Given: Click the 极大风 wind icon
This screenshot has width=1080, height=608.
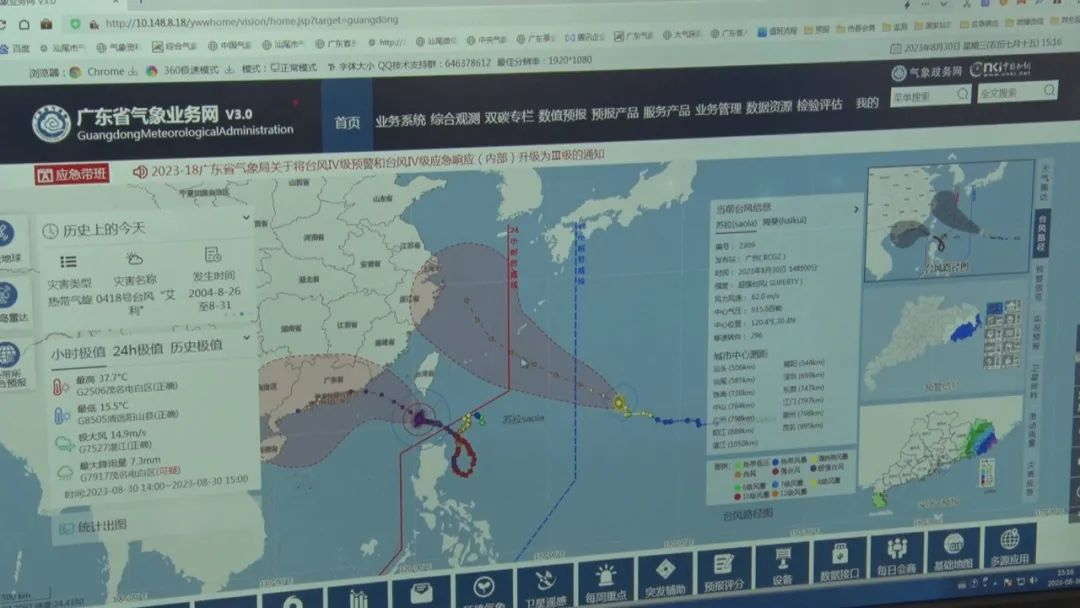Looking at the screenshot, I should (65, 443).
